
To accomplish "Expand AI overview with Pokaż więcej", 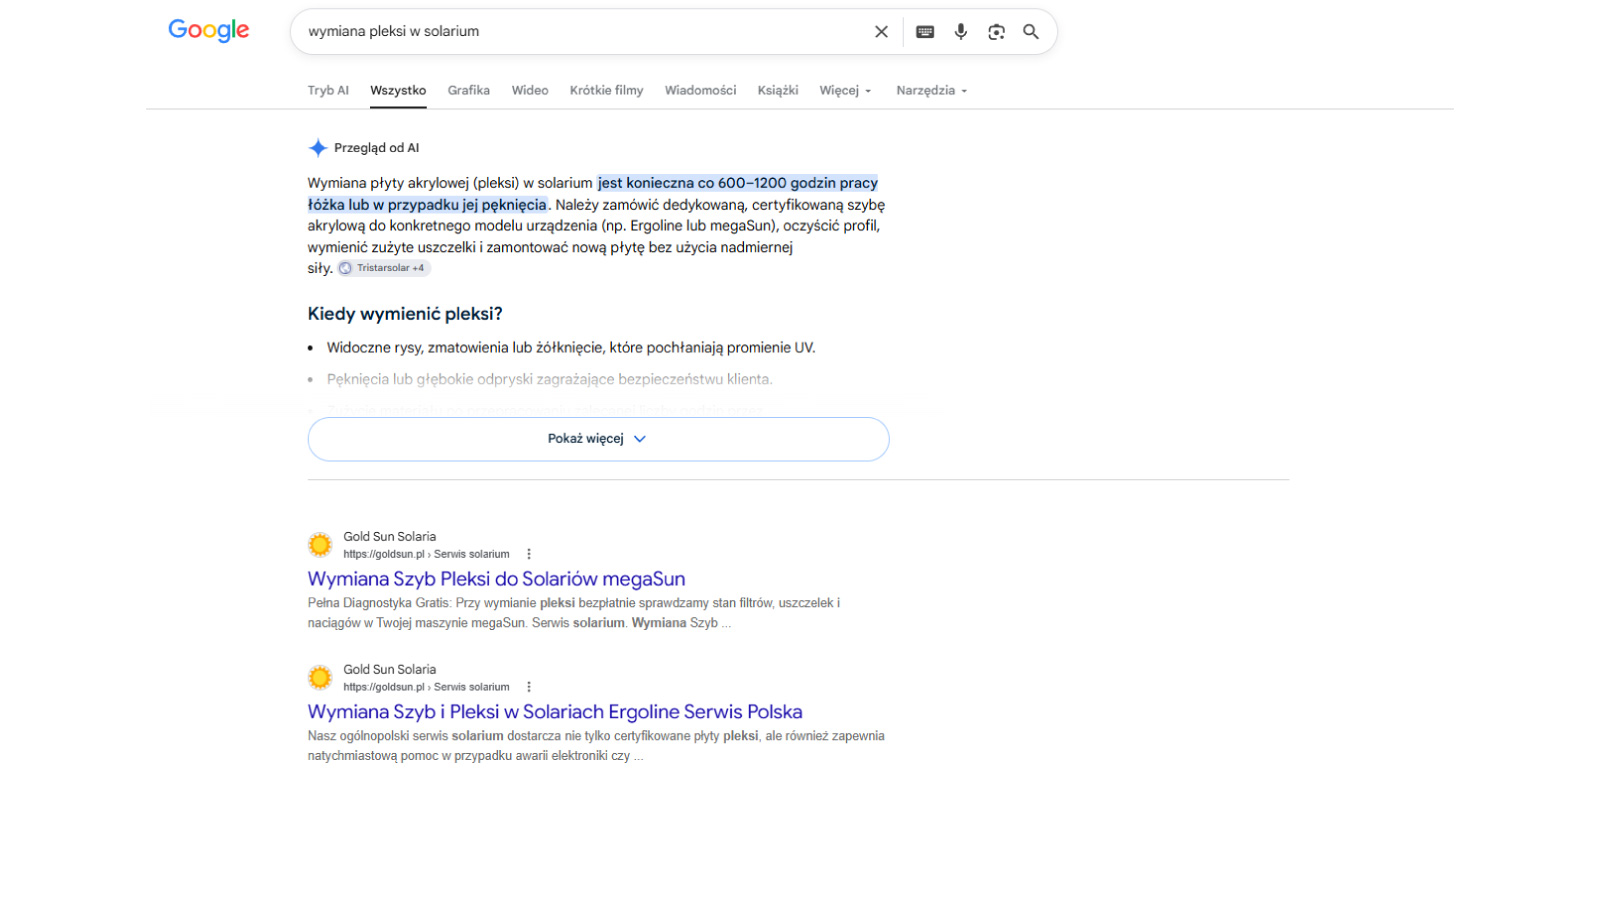I will tap(598, 439).
